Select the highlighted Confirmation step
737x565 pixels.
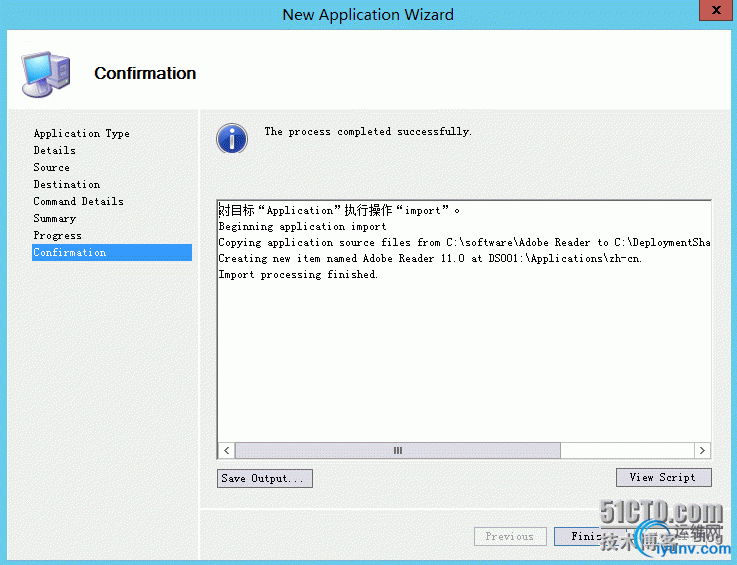click(112, 252)
